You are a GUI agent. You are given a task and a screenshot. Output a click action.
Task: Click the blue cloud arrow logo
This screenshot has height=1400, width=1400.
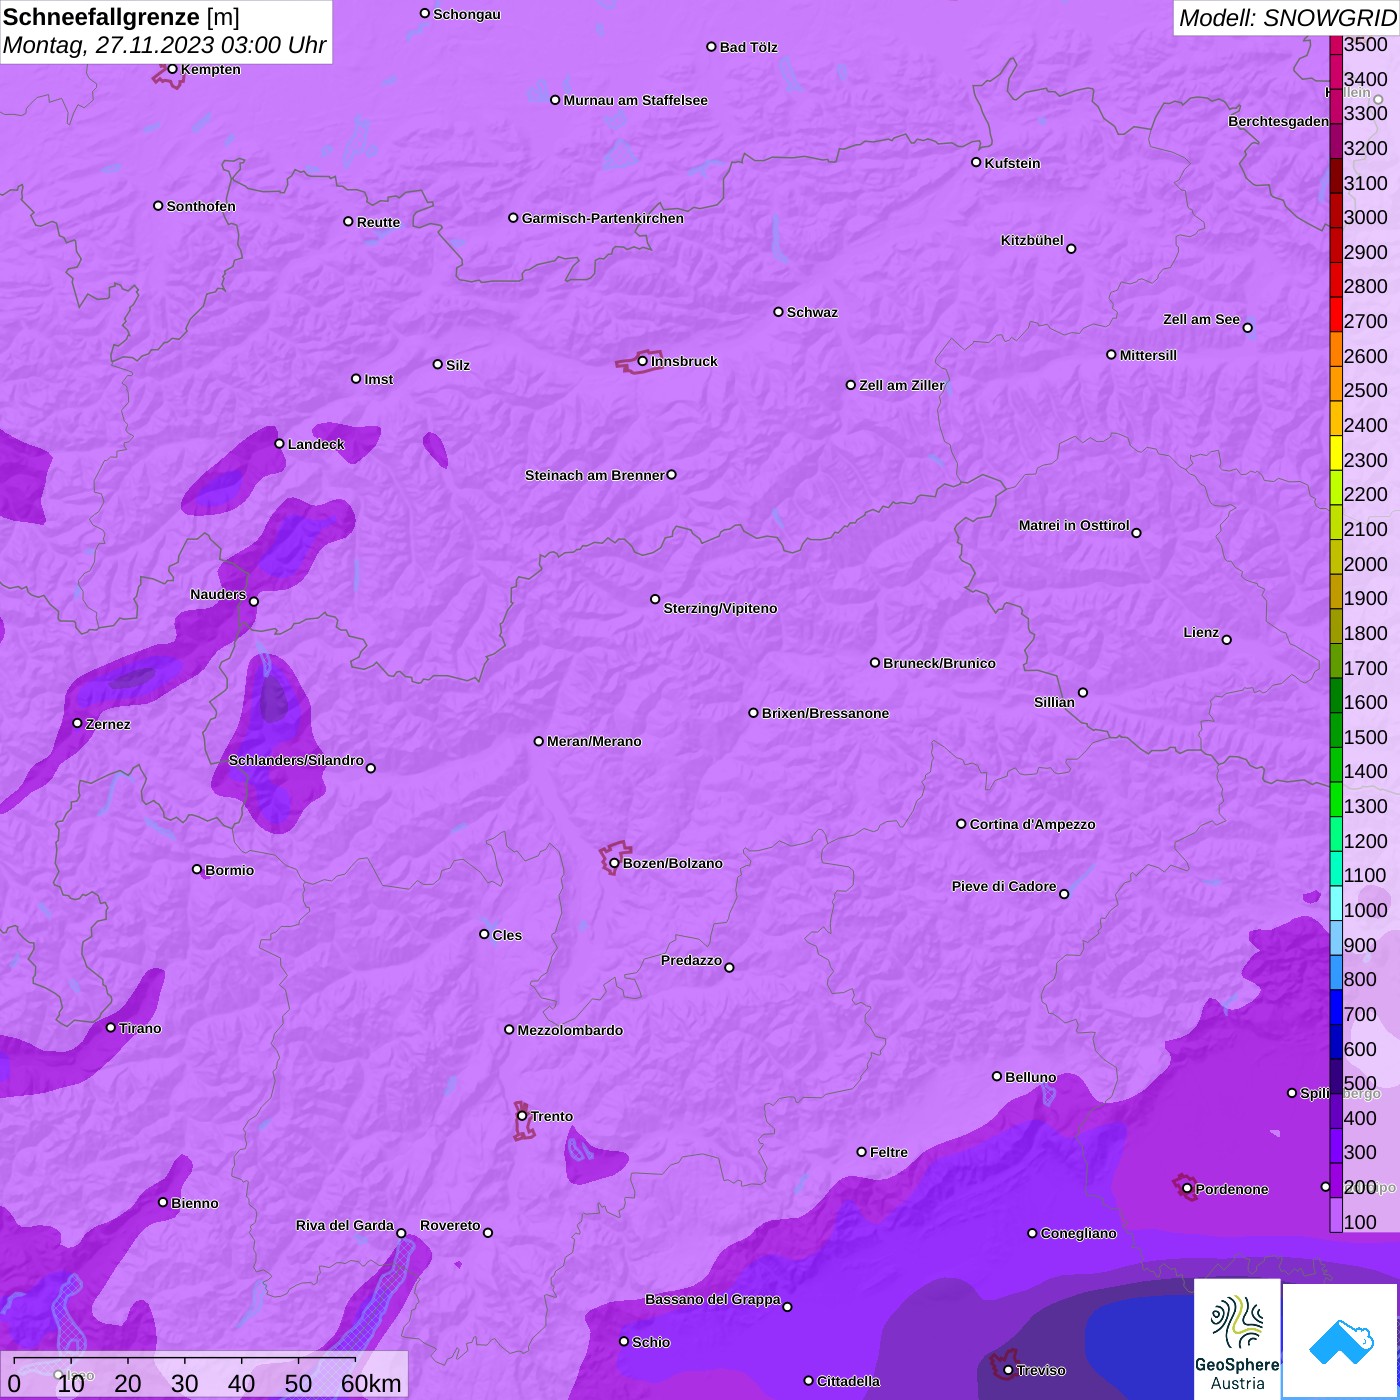pos(1340,1341)
